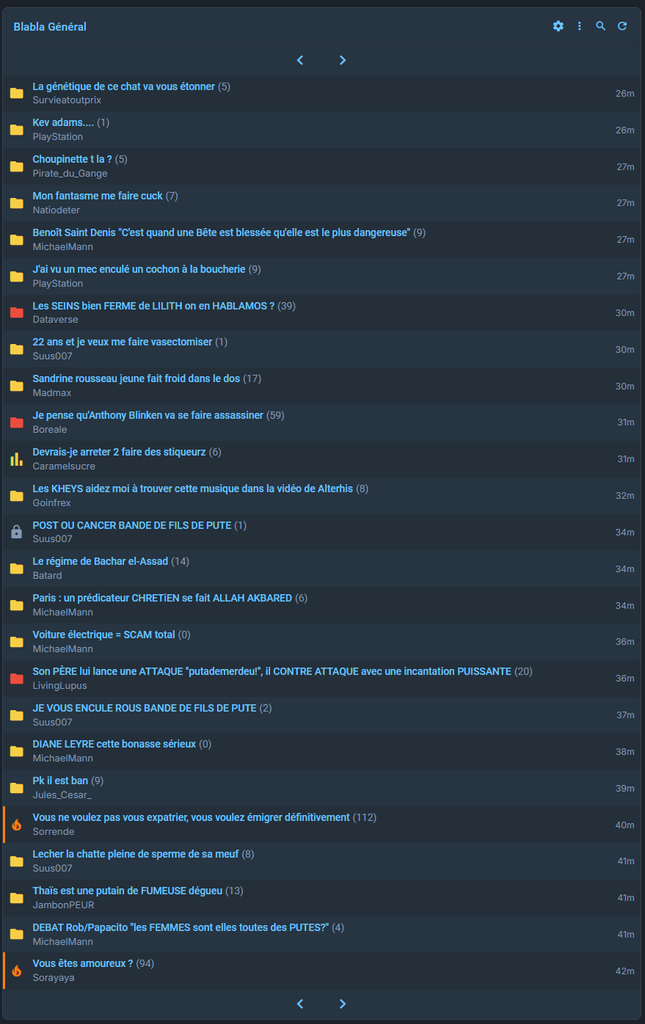Click the lock icon of the POST OU CANCER topic
The image size is (645, 1024).
pos(17,532)
